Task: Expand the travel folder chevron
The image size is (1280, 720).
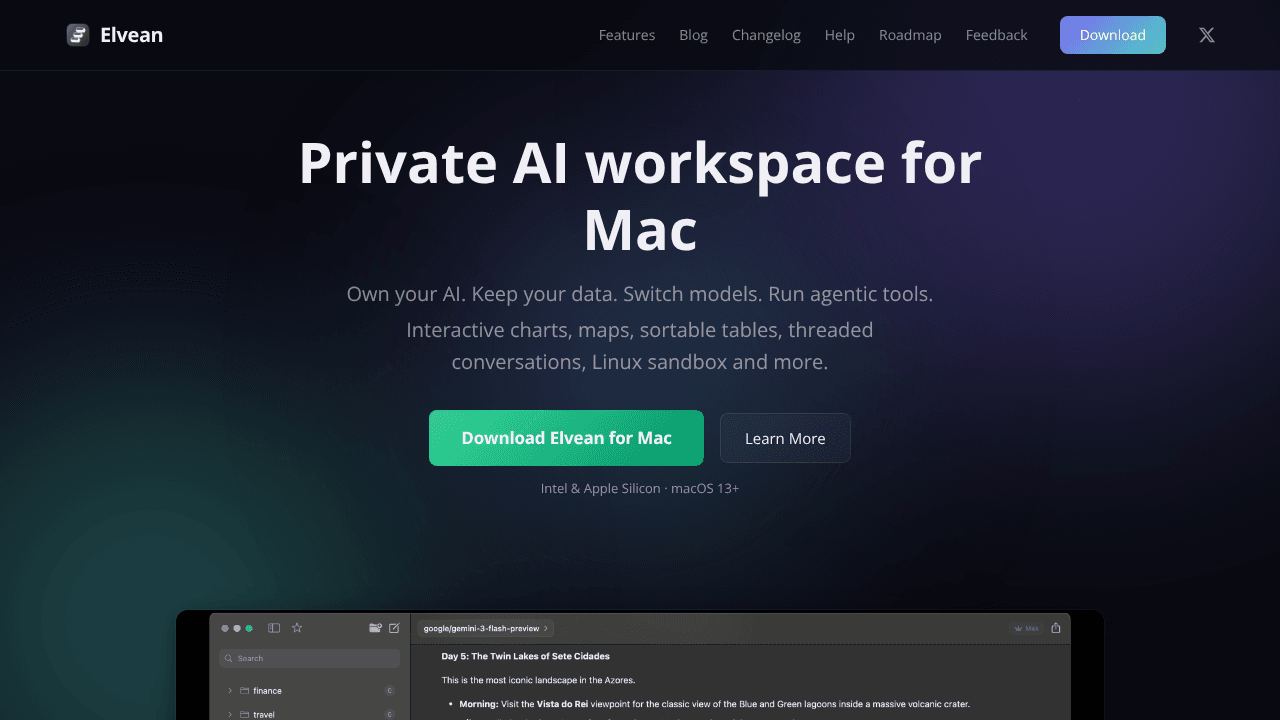Action: tap(230, 715)
